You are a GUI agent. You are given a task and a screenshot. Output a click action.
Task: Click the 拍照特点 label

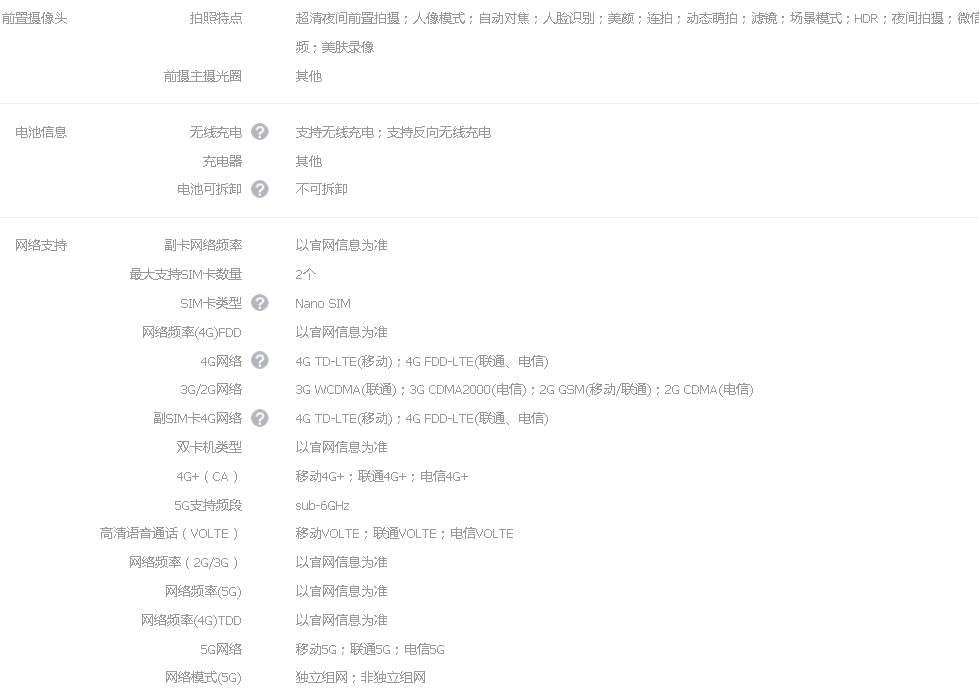(215, 18)
